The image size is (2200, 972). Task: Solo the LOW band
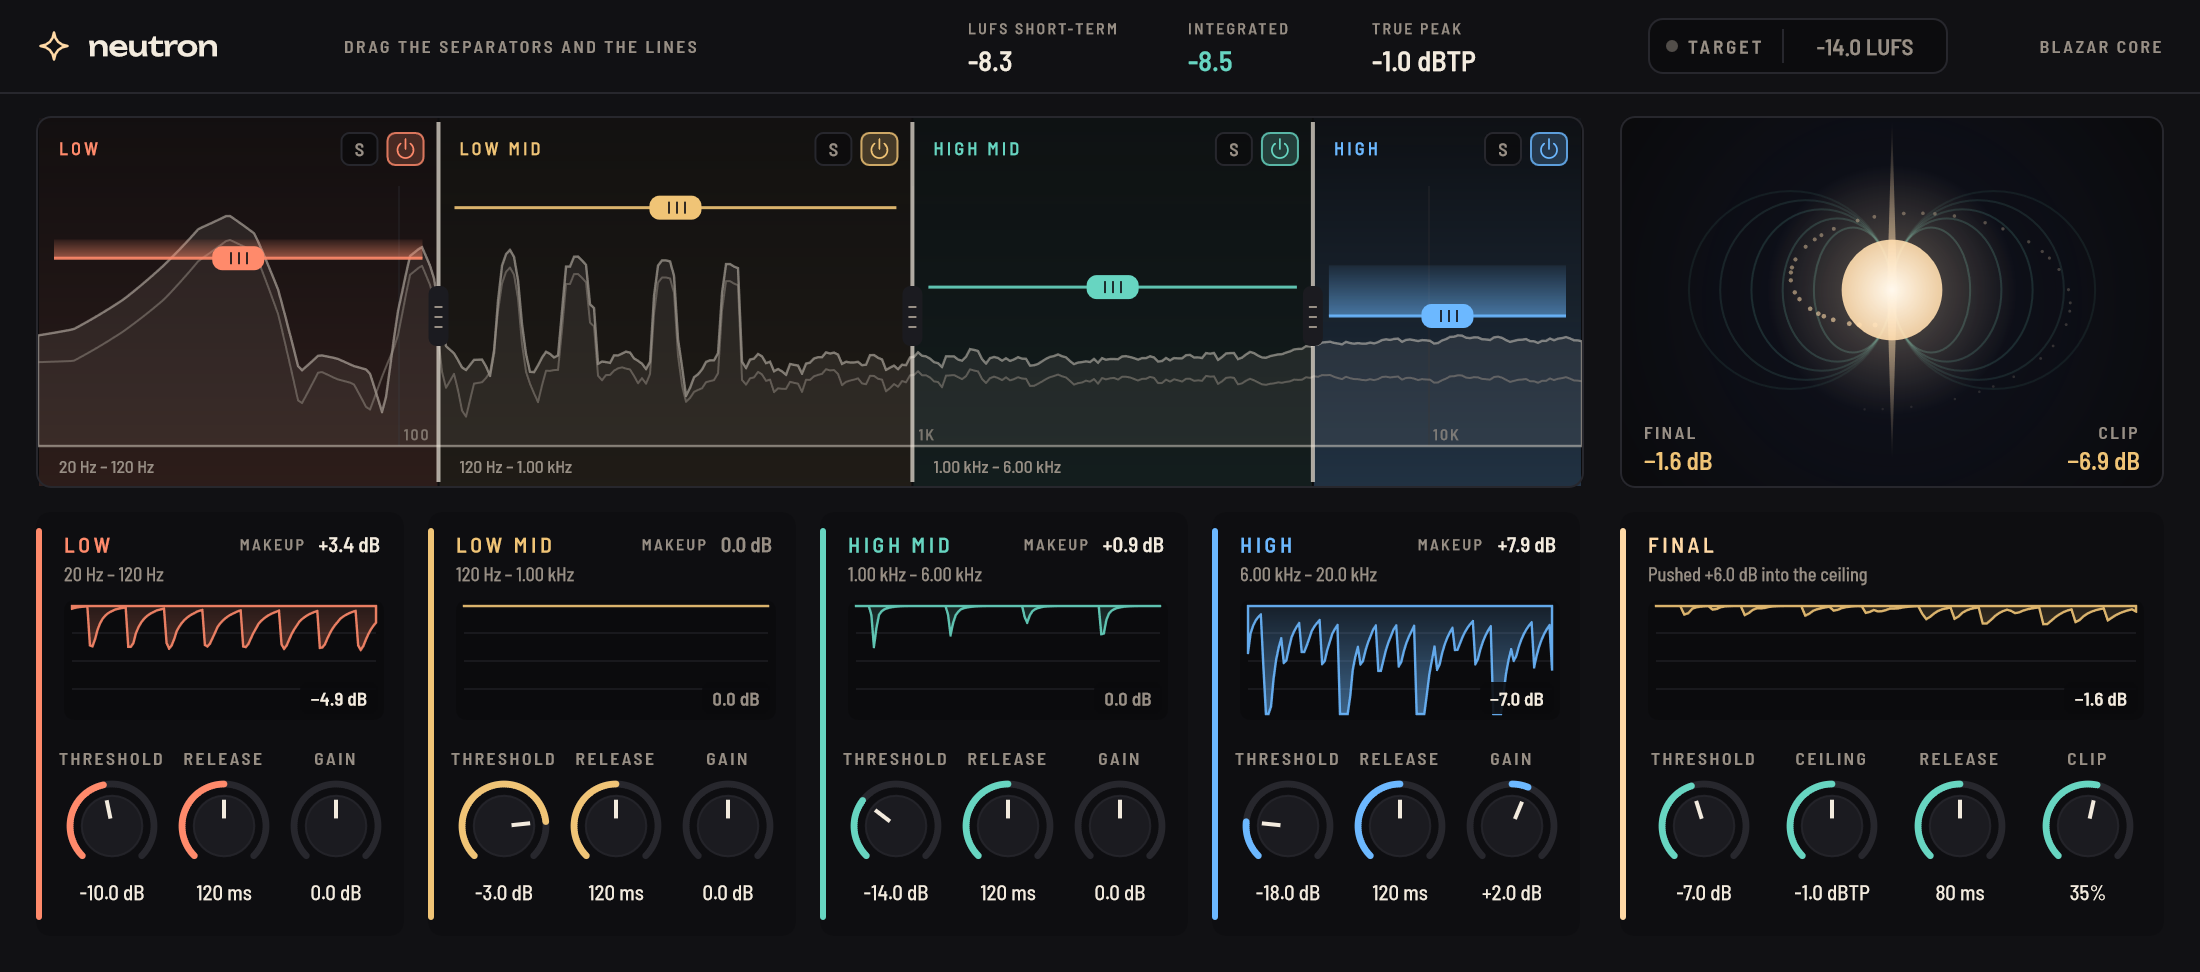click(x=359, y=149)
